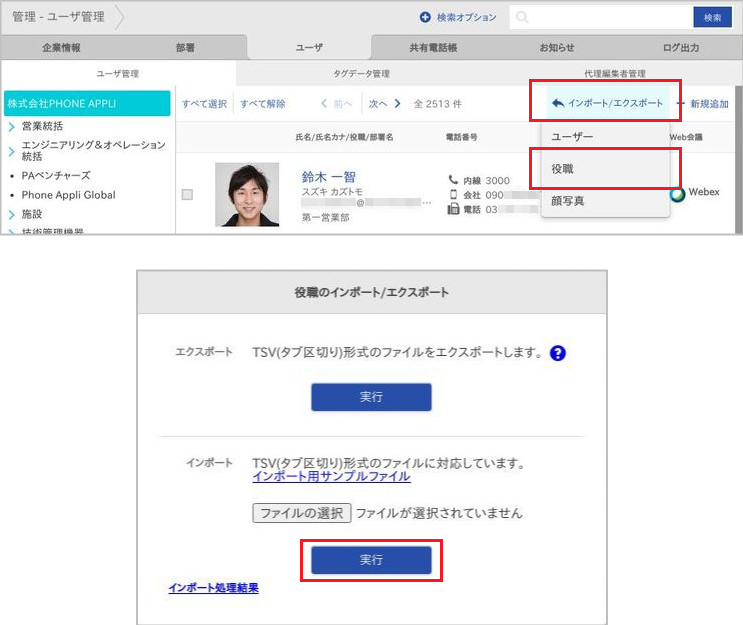Open the 企業情報 tab
743x625 pixels.
click(61, 47)
